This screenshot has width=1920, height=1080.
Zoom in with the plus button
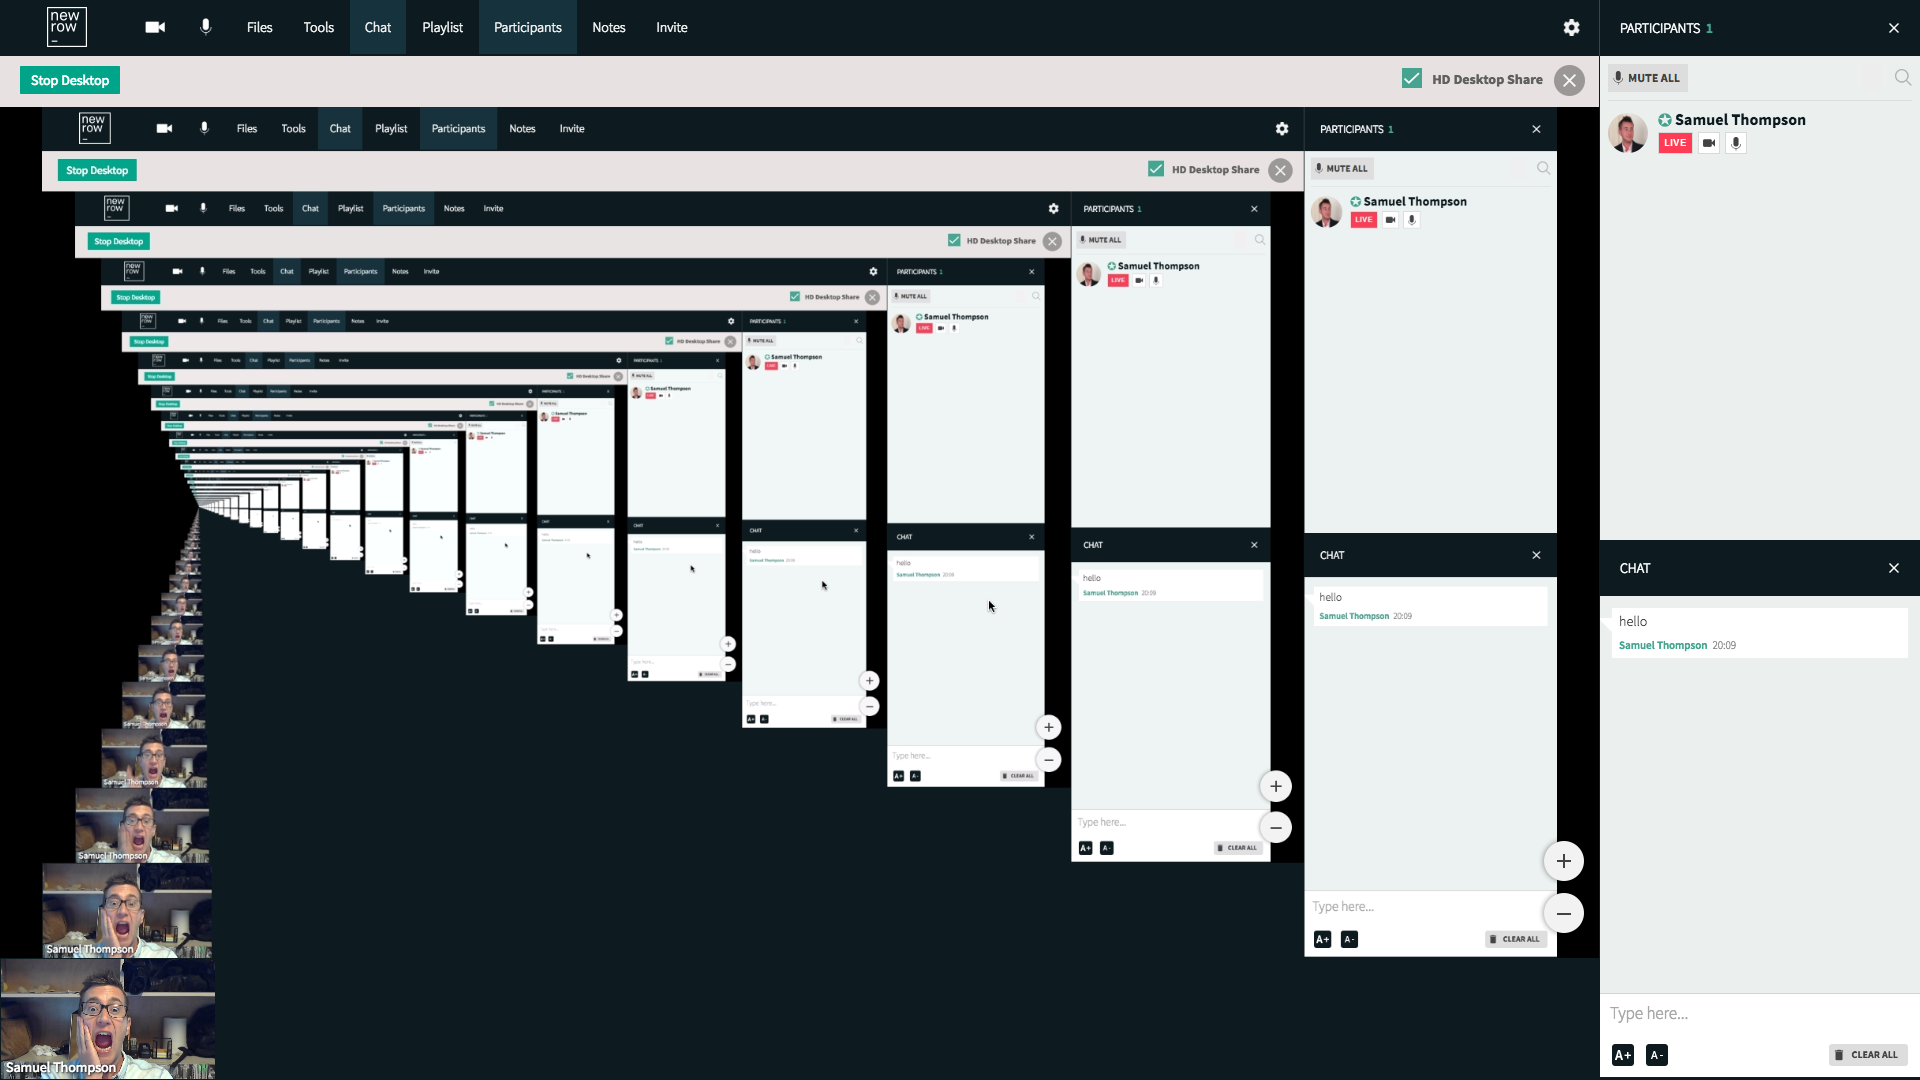[1563, 861]
